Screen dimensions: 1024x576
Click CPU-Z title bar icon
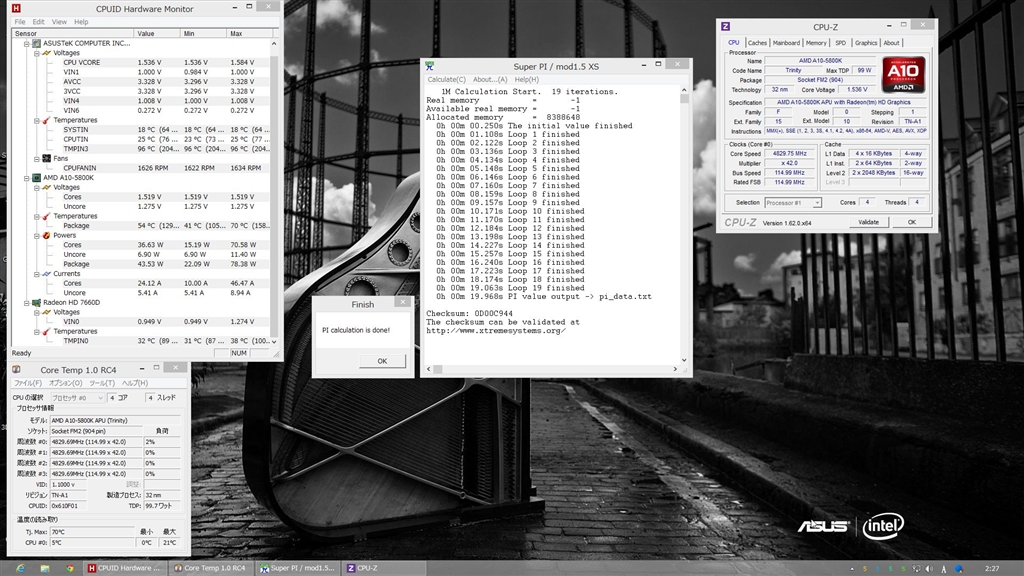[x=725, y=27]
